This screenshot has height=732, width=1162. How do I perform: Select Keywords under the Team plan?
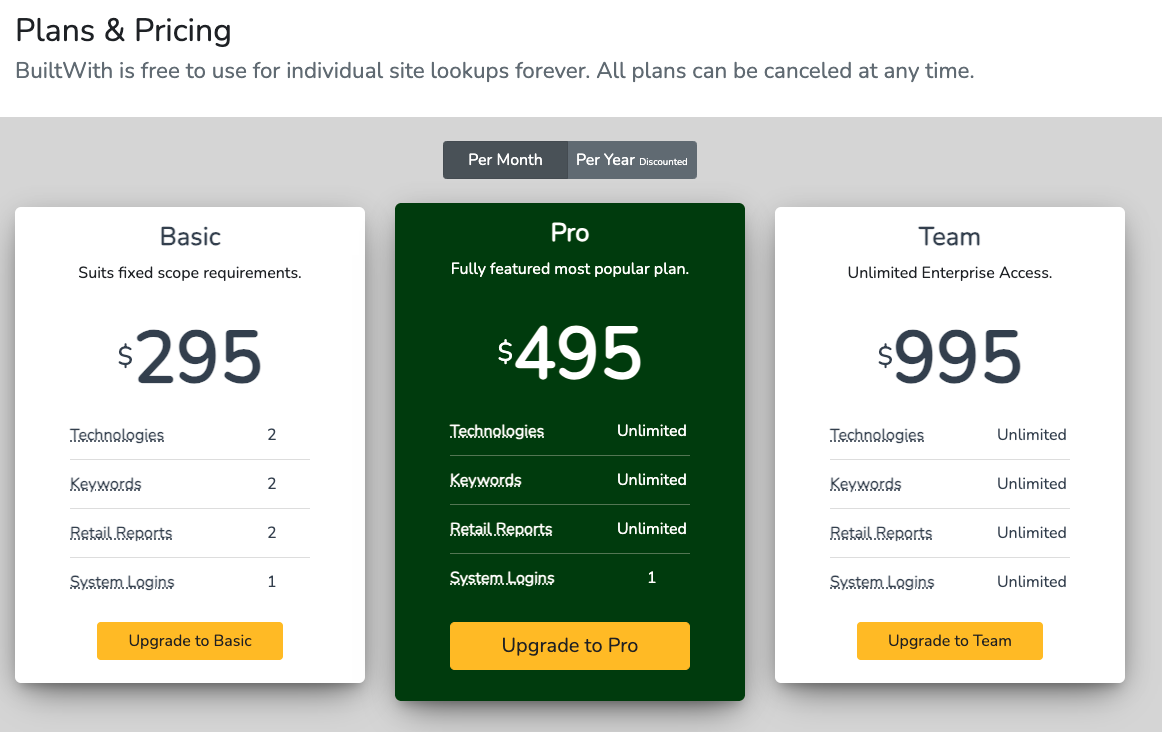coord(866,484)
